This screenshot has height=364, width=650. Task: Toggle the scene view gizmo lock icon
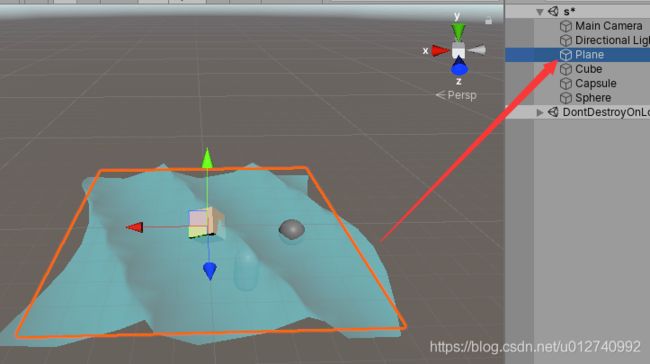tap(488, 20)
